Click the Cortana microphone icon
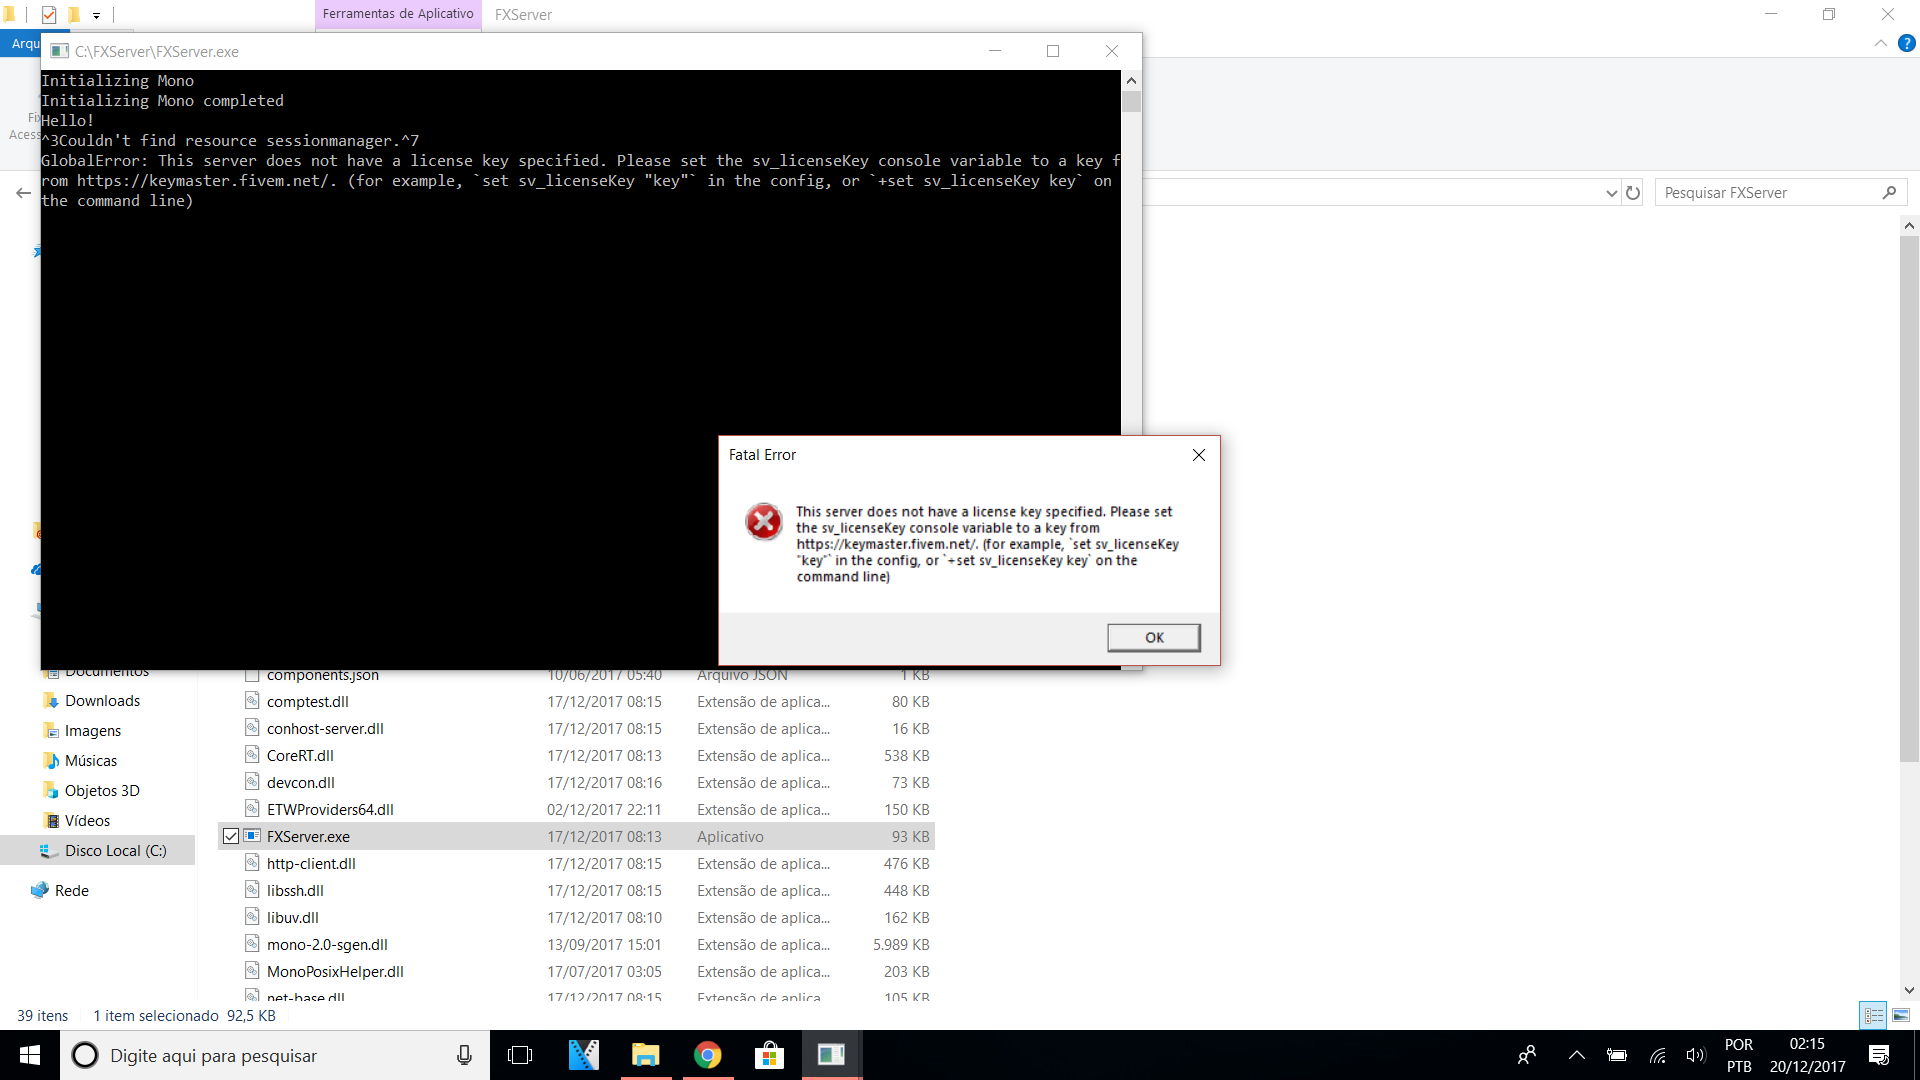This screenshot has width=1920, height=1080. (464, 1055)
